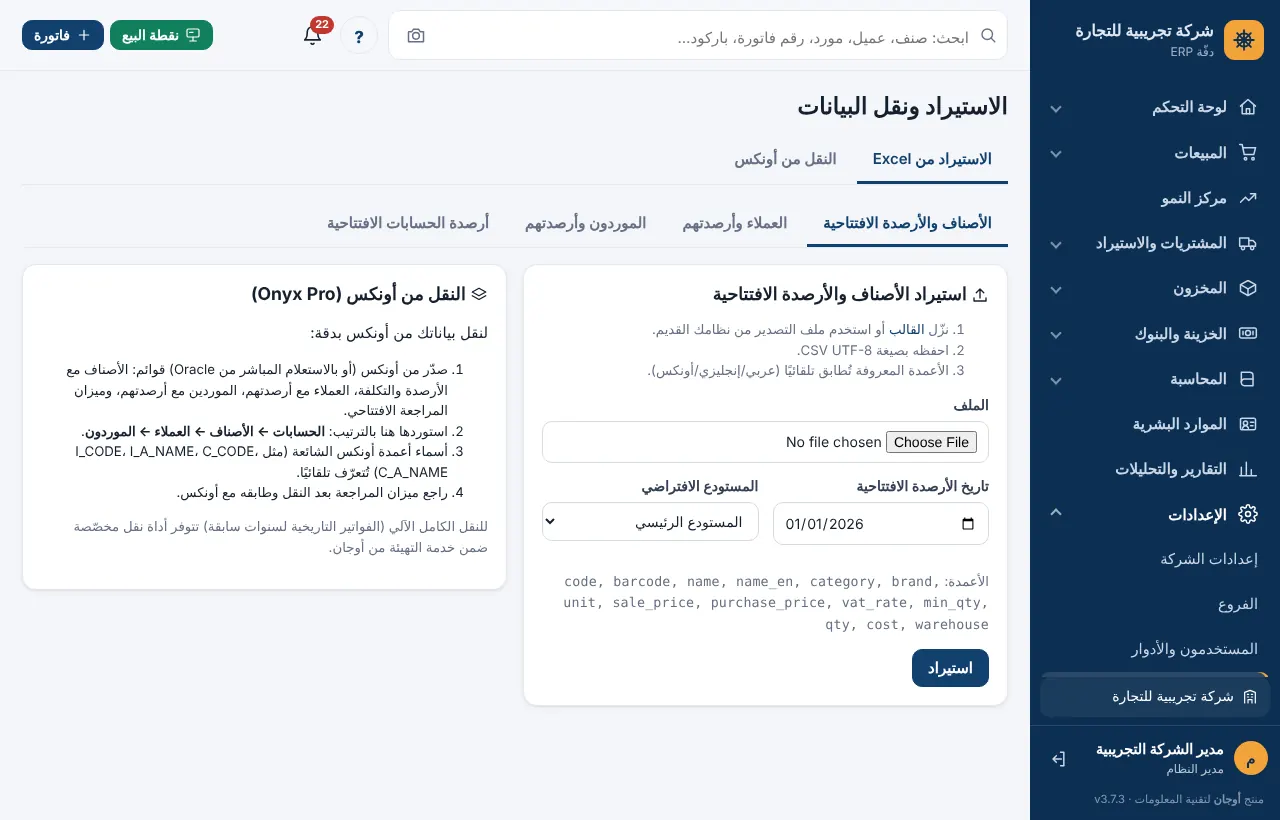Viewport: 1280px width, 820px height.
Task: Click the ID card icon for الموارد البشرية
Action: pos(1248,424)
